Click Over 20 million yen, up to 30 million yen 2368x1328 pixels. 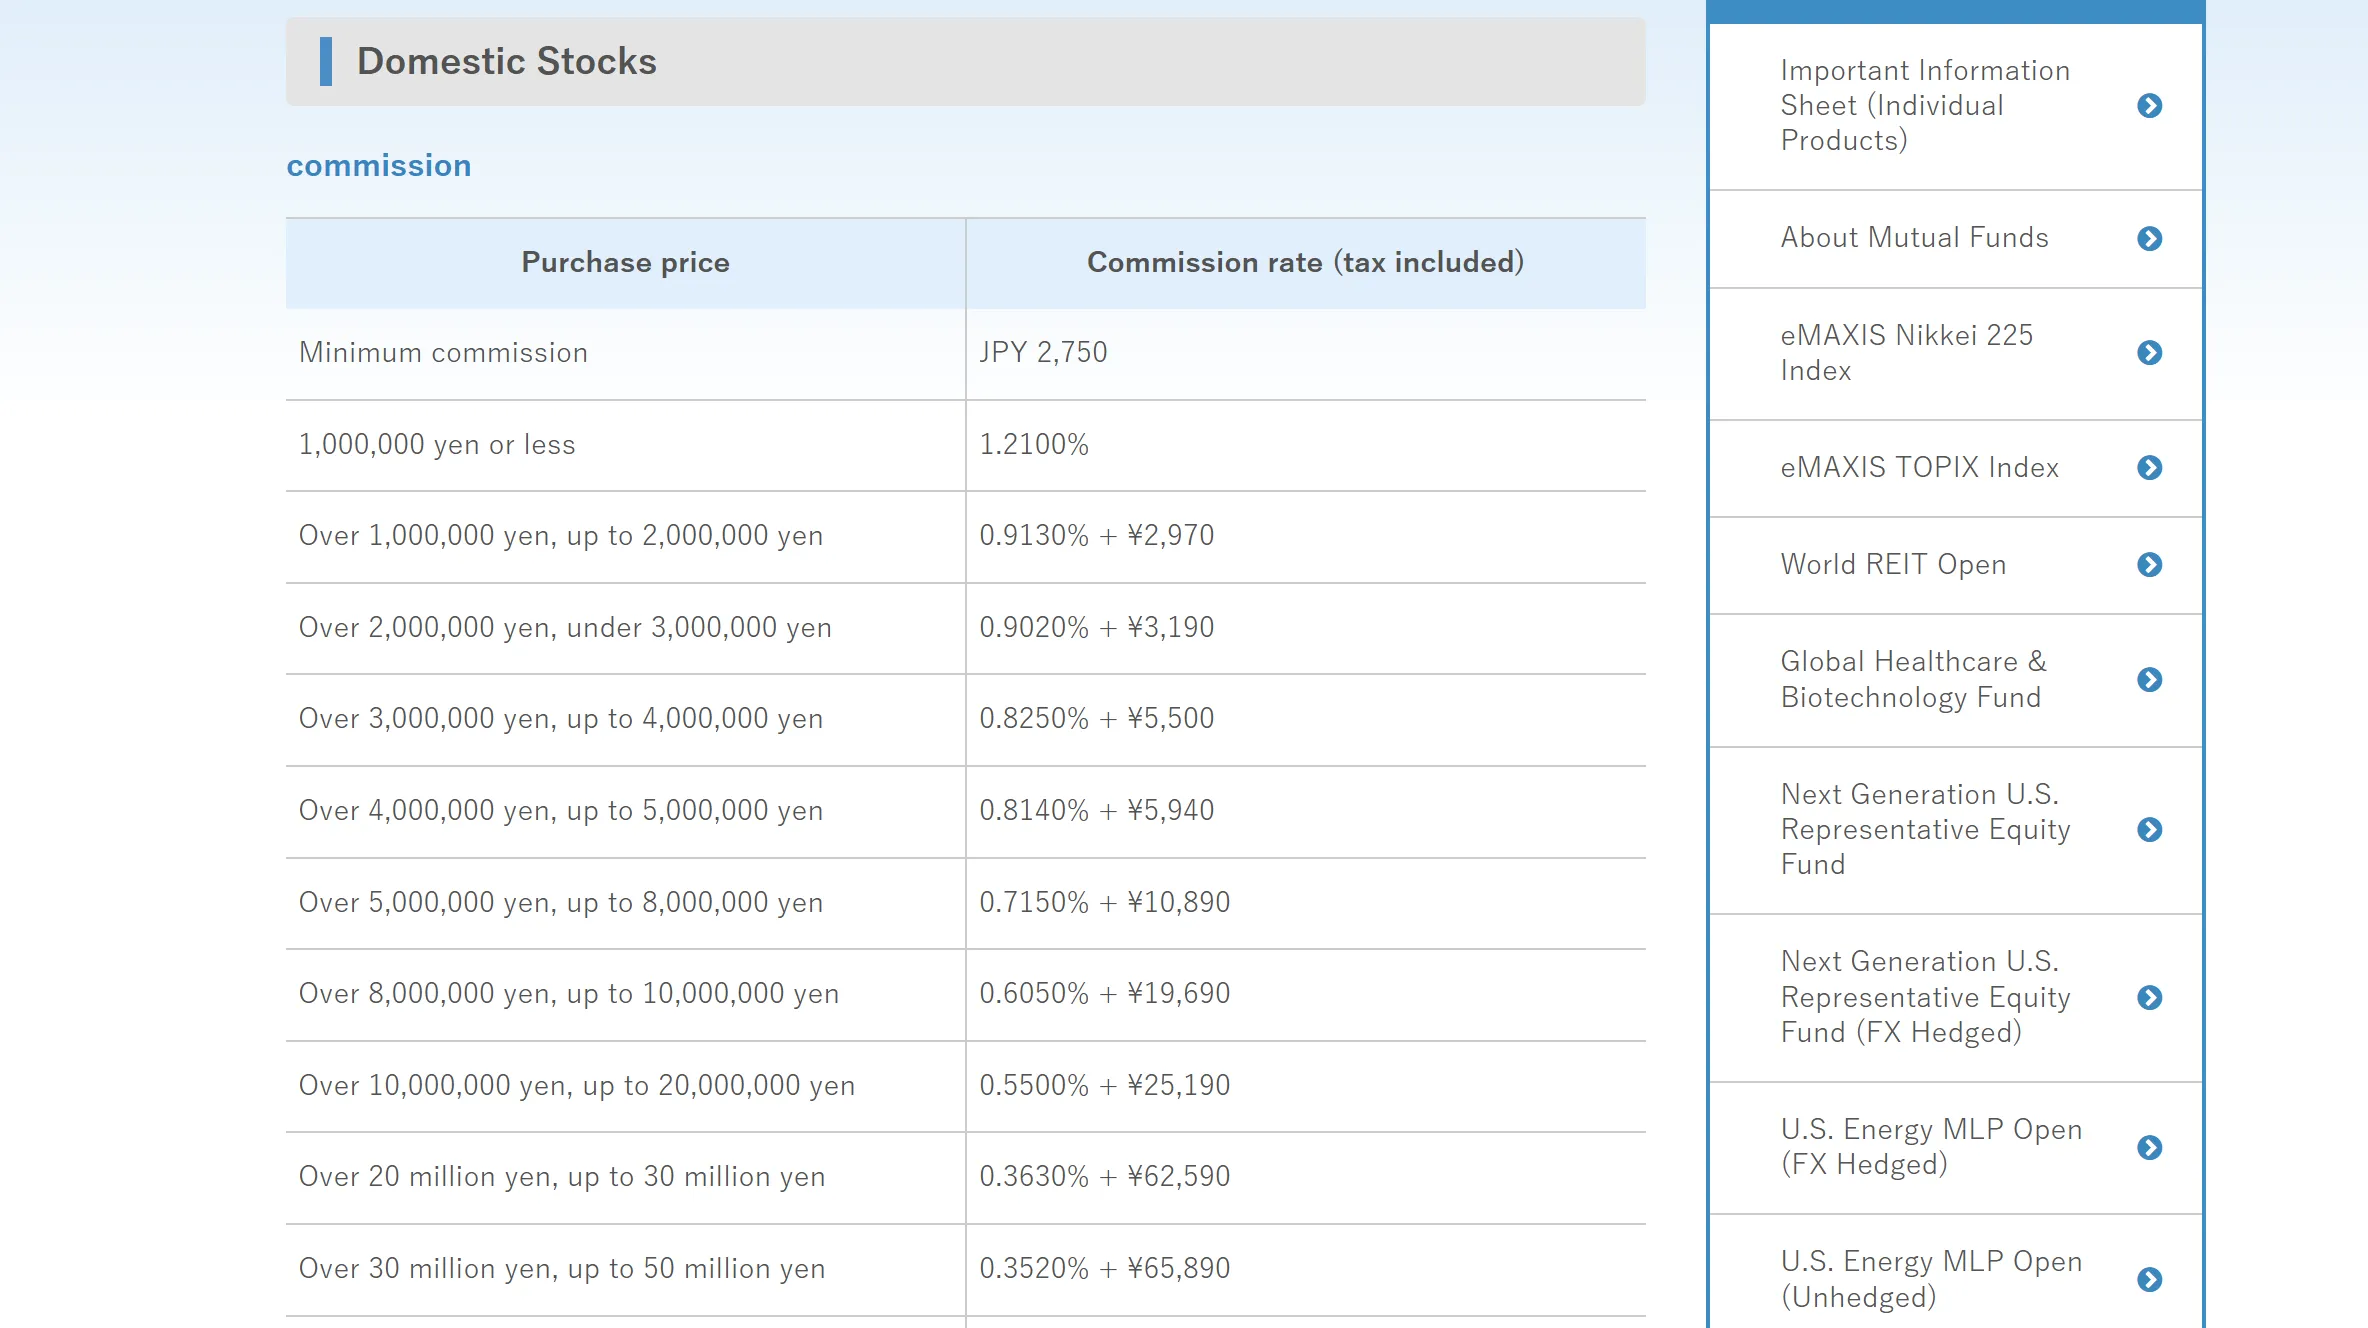[562, 1177]
